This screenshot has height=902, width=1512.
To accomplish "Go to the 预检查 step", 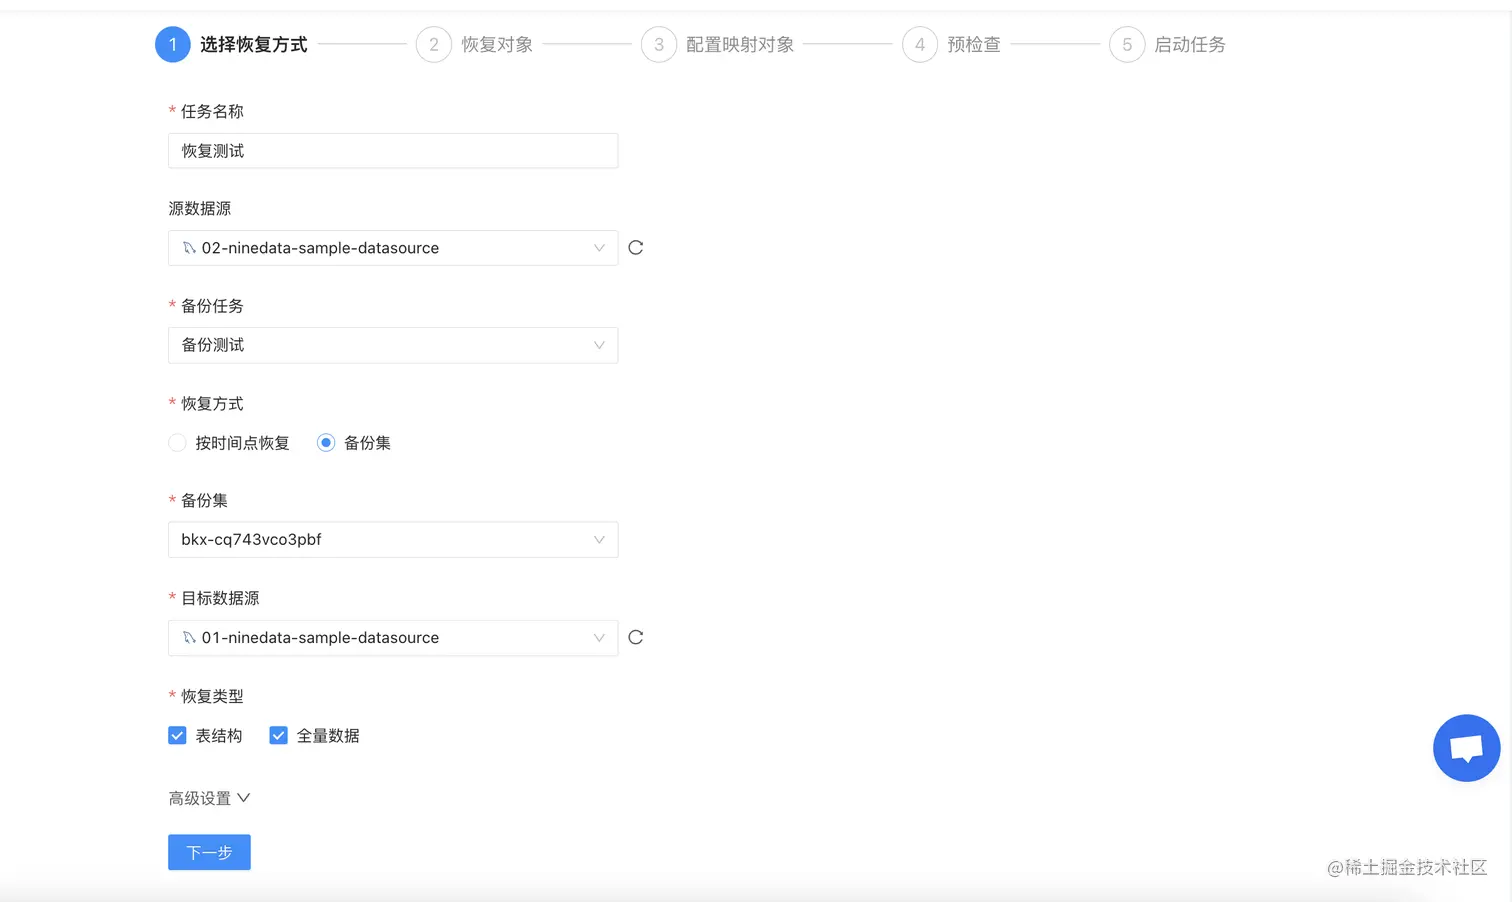I will (x=920, y=44).
